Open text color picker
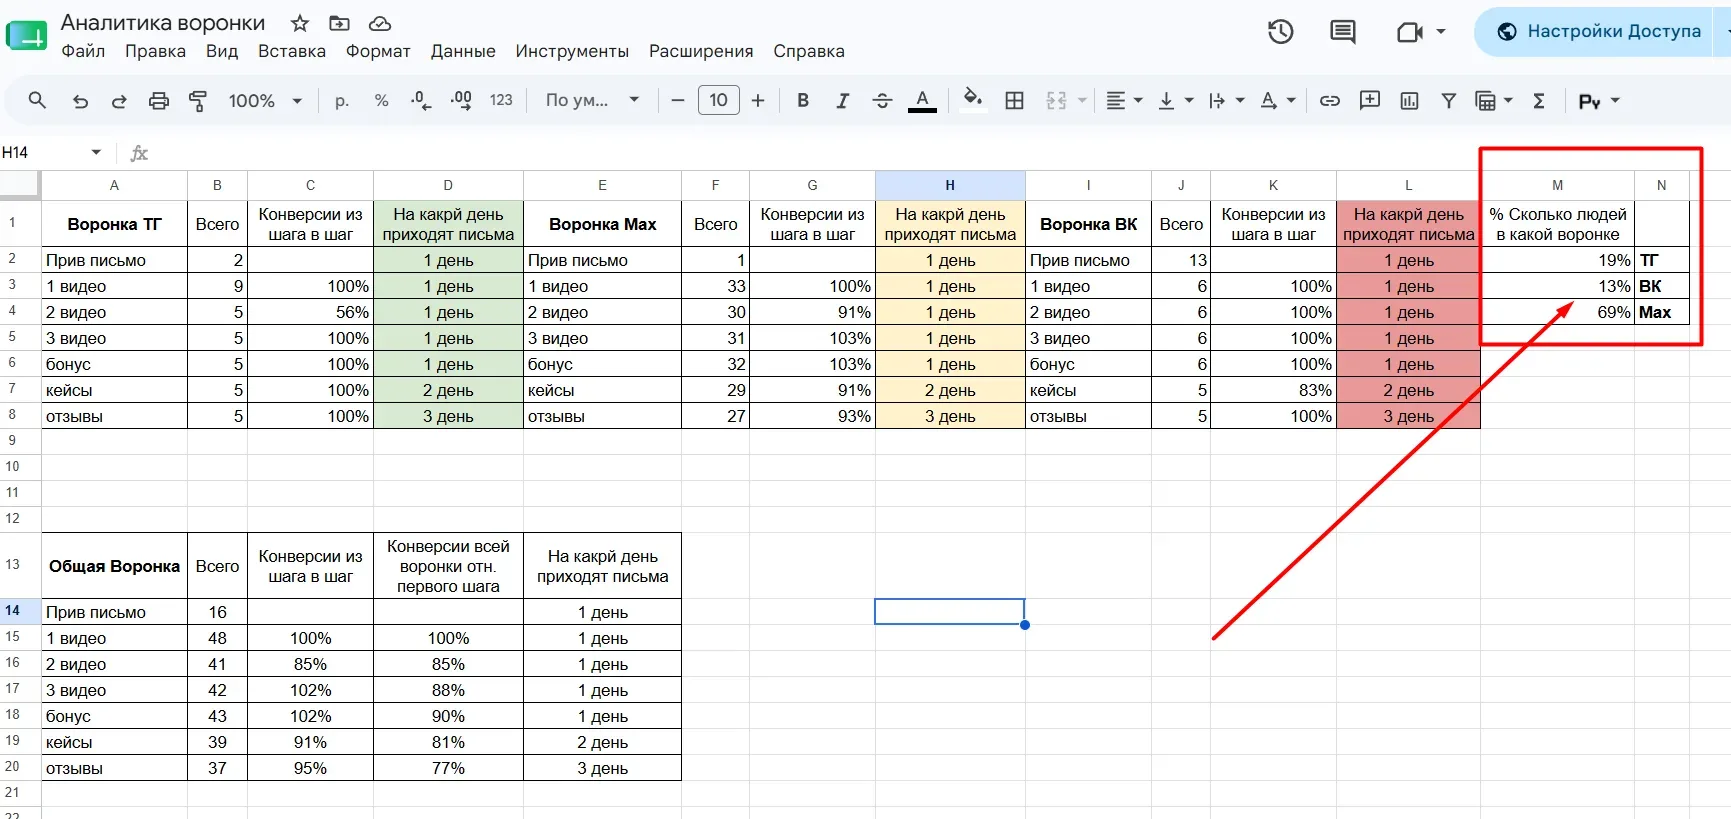1731x819 pixels. [x=922, y=100]
